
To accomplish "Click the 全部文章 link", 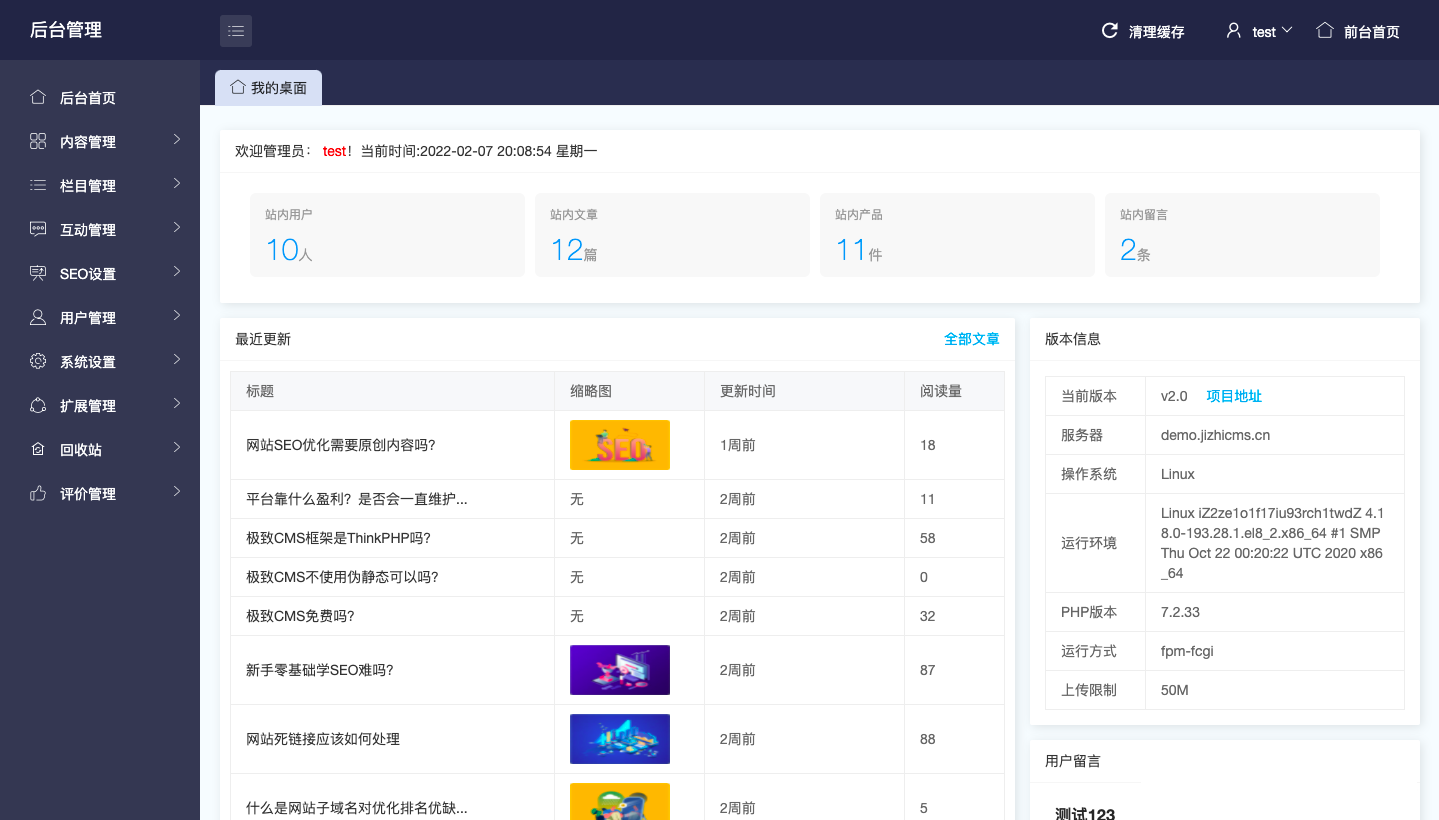I will [x=971, y=339].
